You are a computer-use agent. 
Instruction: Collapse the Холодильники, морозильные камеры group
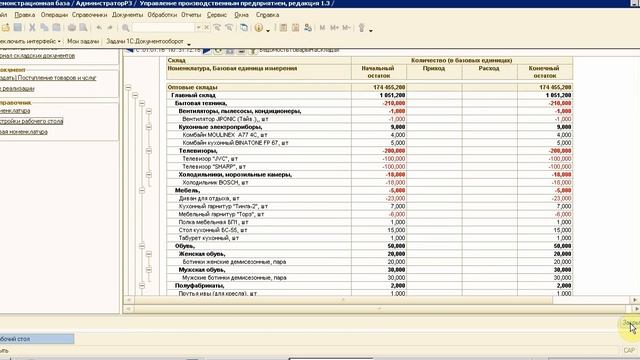(149, 175)
